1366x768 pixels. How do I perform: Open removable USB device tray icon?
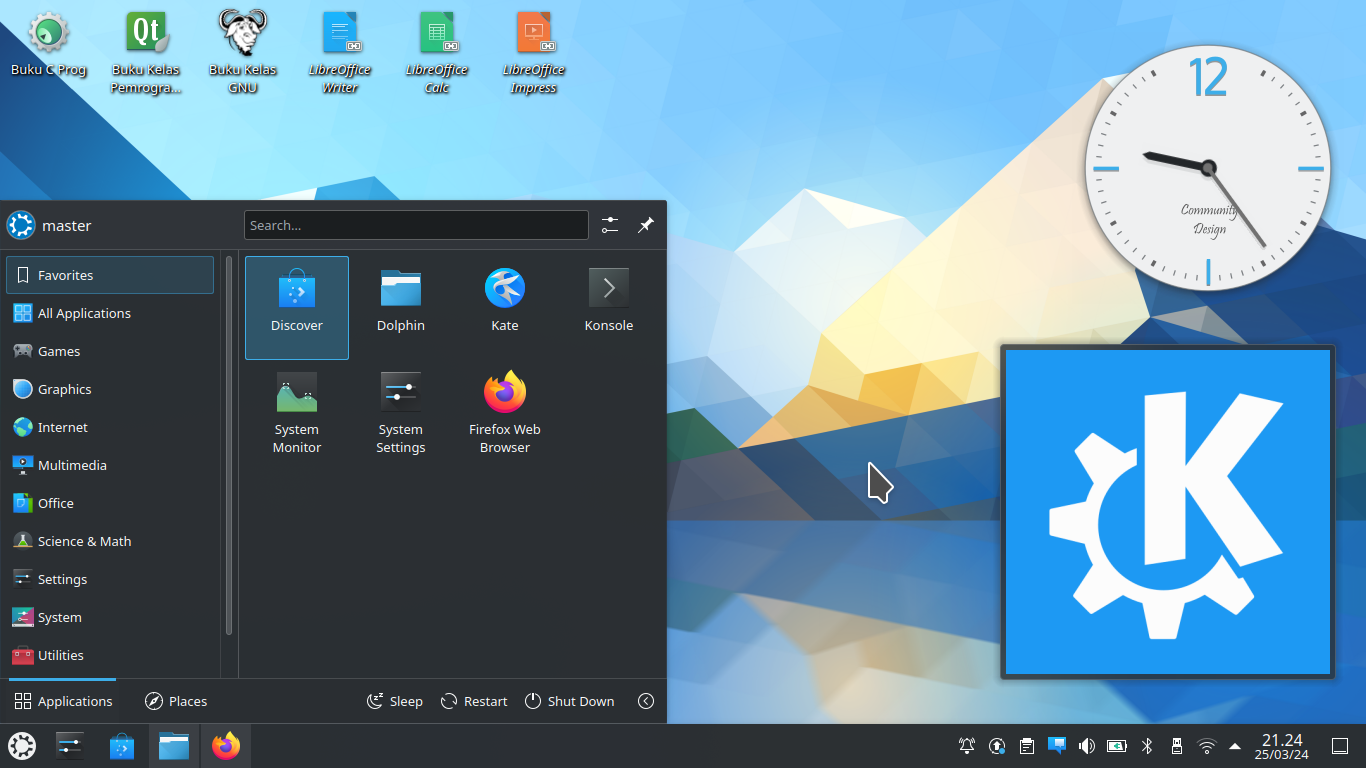1177,746
